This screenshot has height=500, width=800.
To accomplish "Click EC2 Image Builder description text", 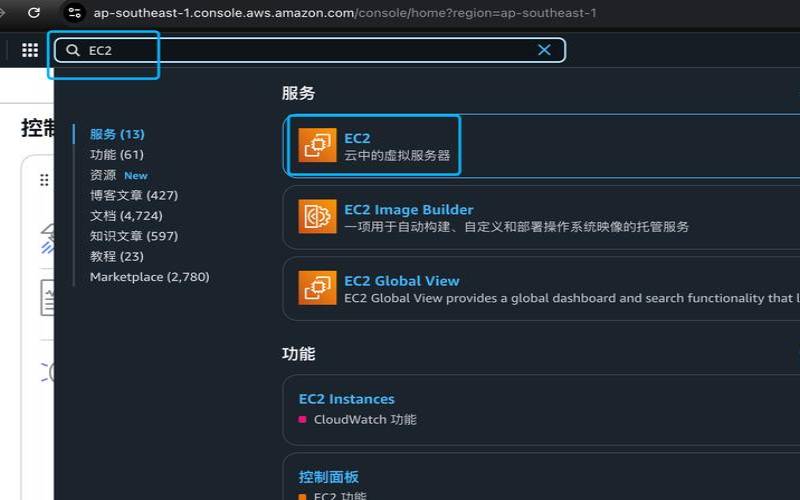I will (516, 227).
